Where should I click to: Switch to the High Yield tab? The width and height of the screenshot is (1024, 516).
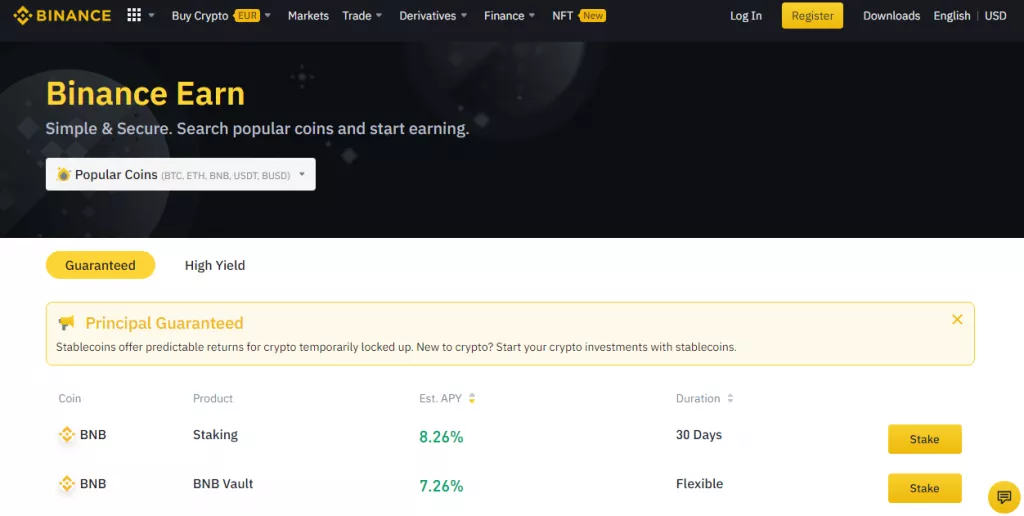tap(215, 265)
